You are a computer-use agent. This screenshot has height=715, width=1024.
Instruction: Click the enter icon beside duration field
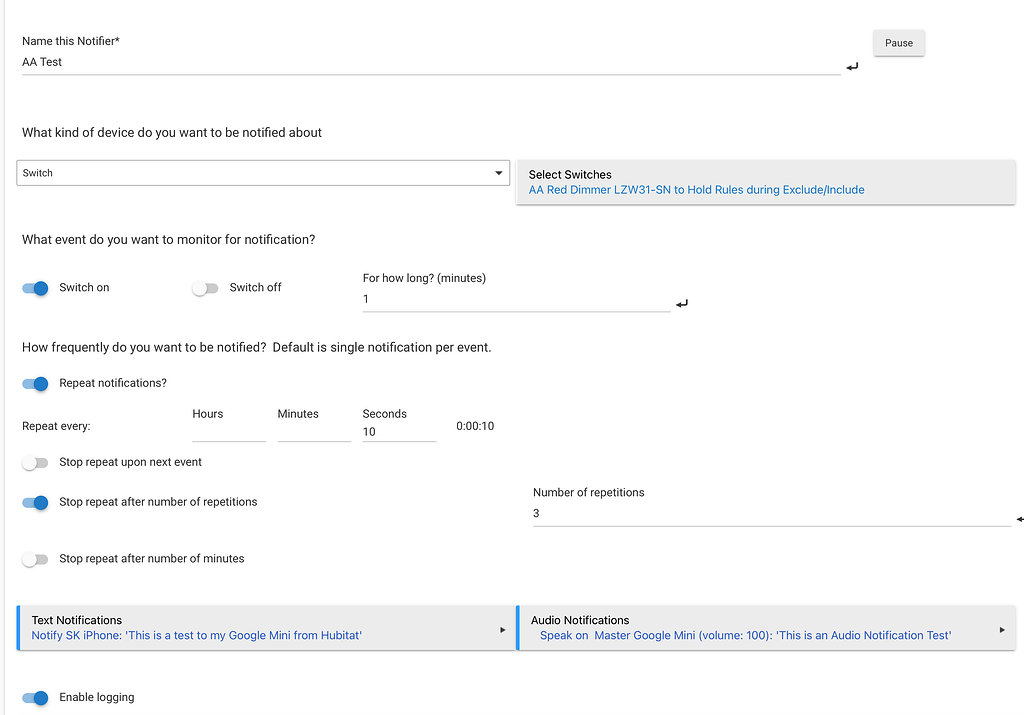click(x=682, y=304)
